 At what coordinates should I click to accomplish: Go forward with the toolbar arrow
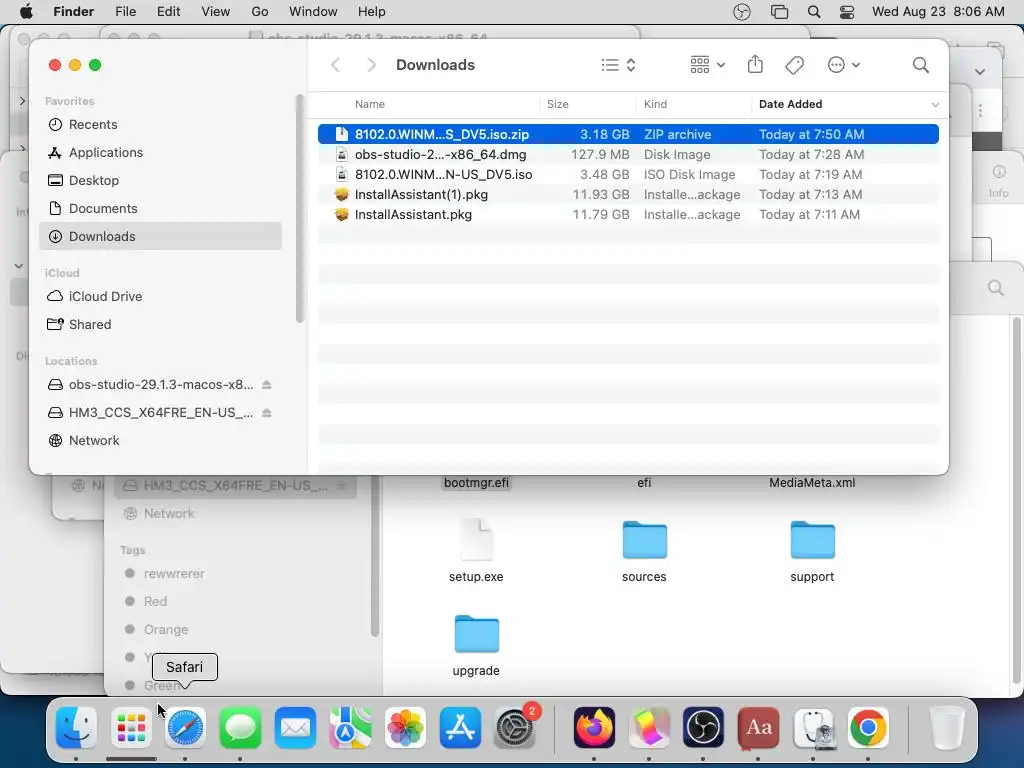371,65
